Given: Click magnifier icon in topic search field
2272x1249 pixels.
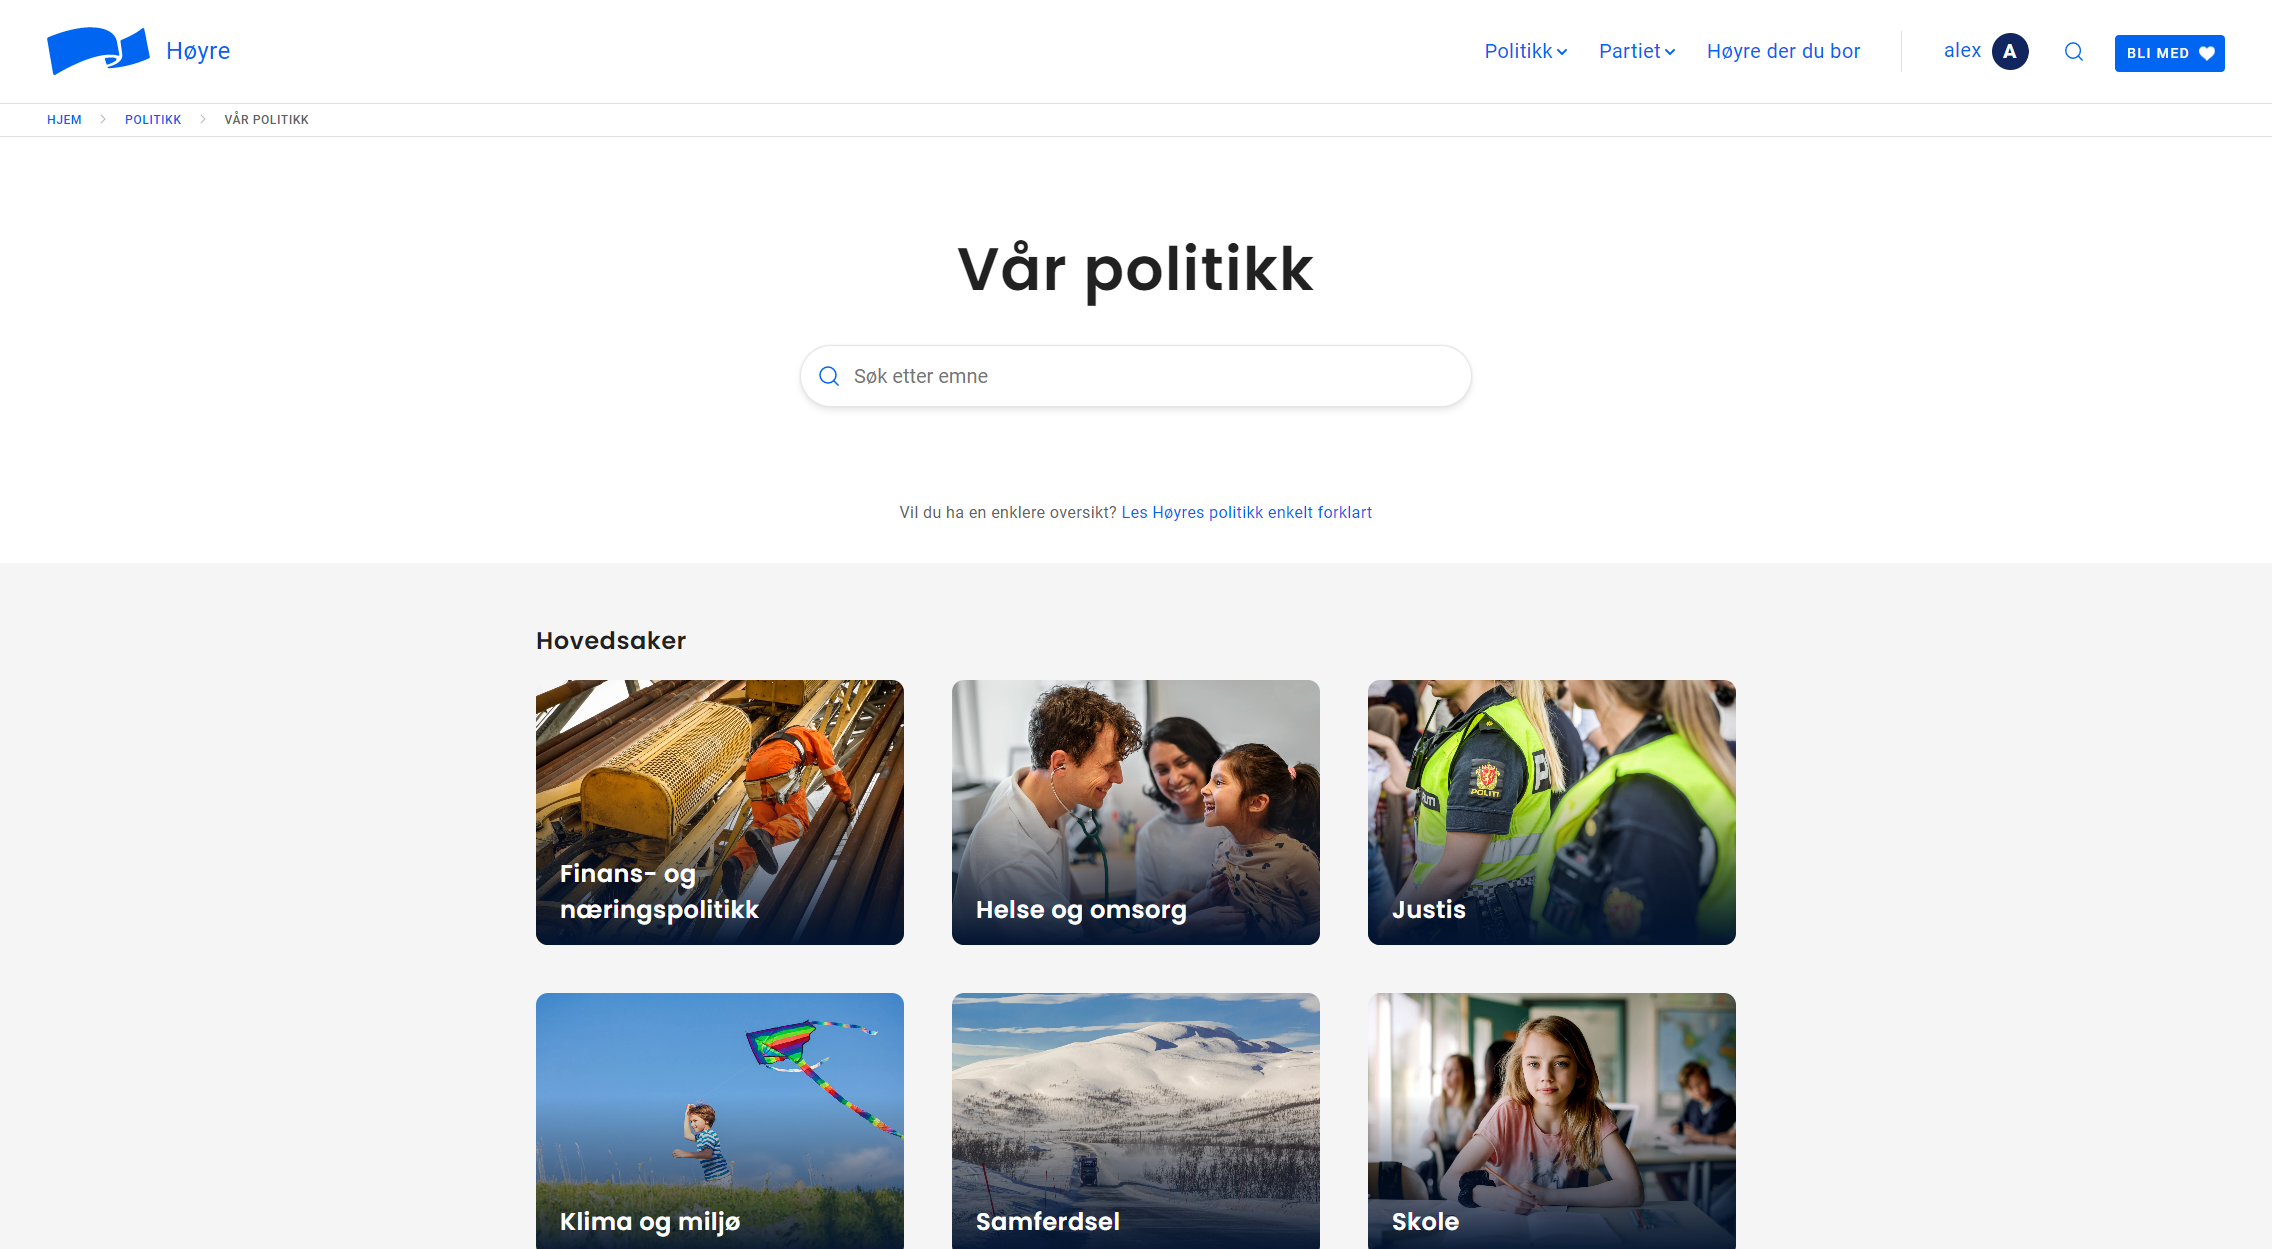Looking at the screenshot, I should (x=828, y=376).
